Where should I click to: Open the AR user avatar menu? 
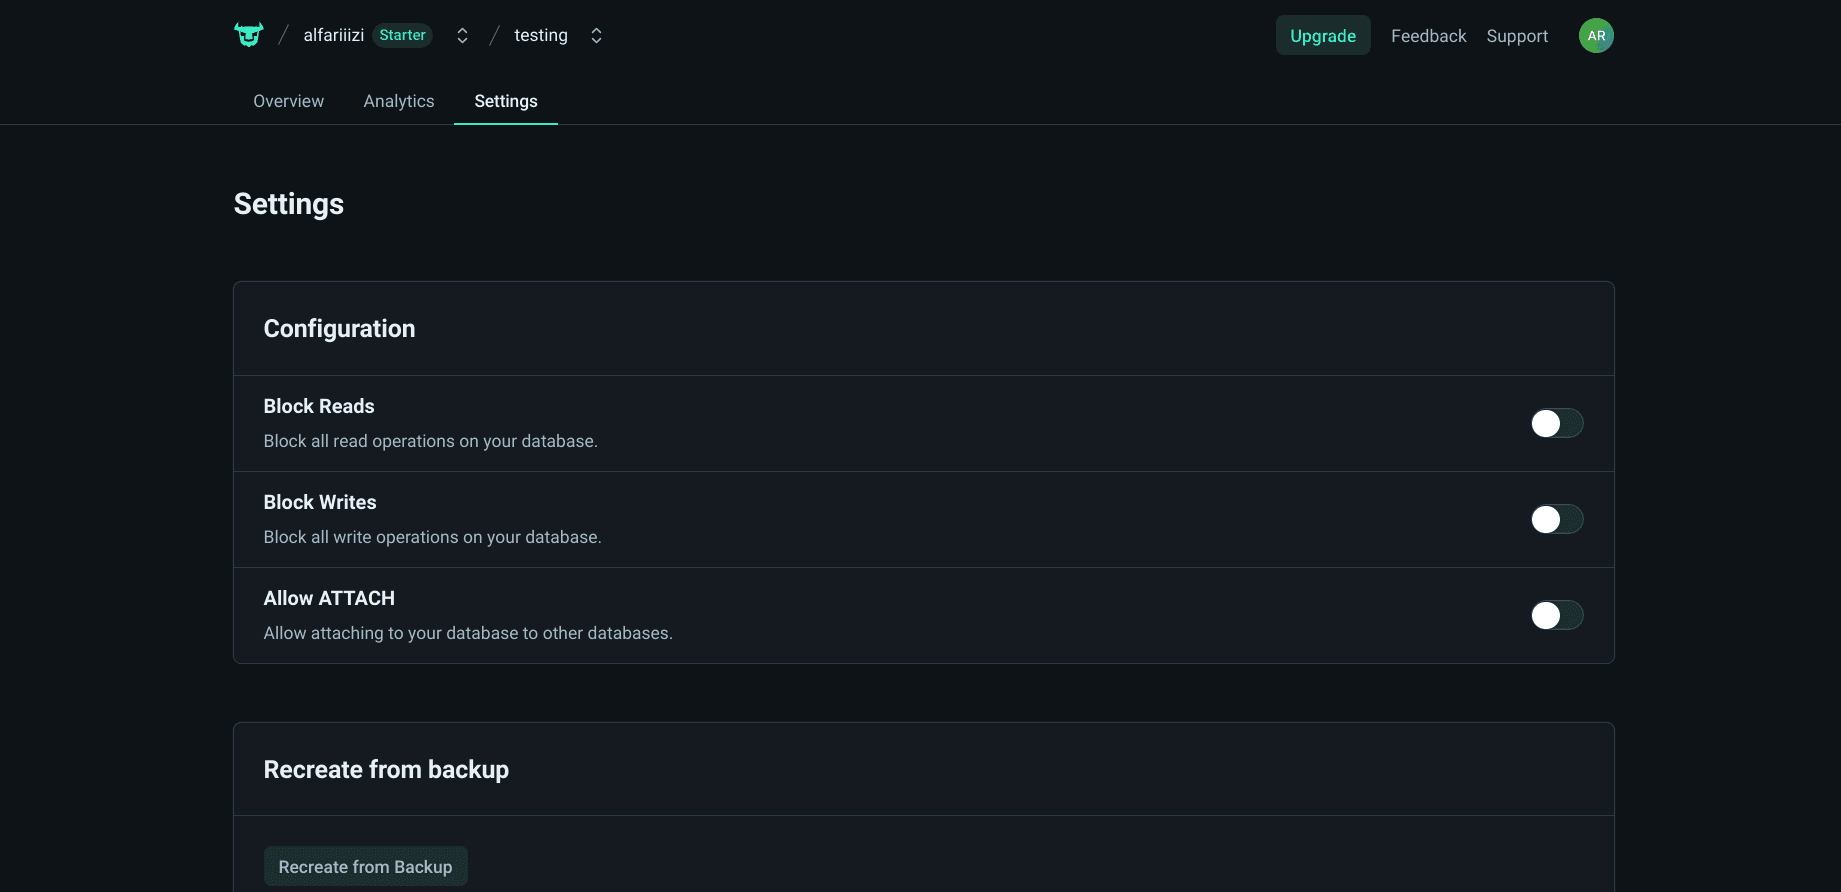tap(1596, 36)
